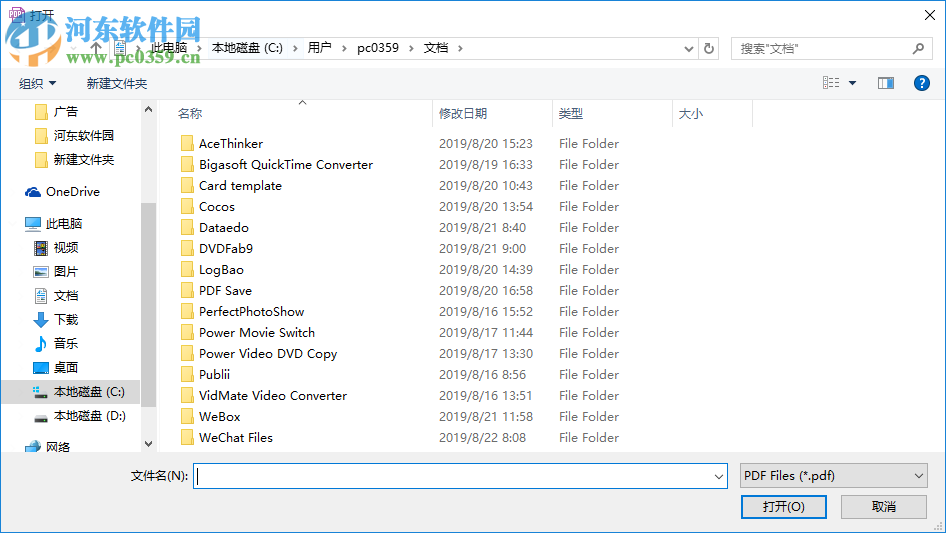946x533 pixels.
Task: Open the 组织 menu dropdown
Action: coord(37,83)
